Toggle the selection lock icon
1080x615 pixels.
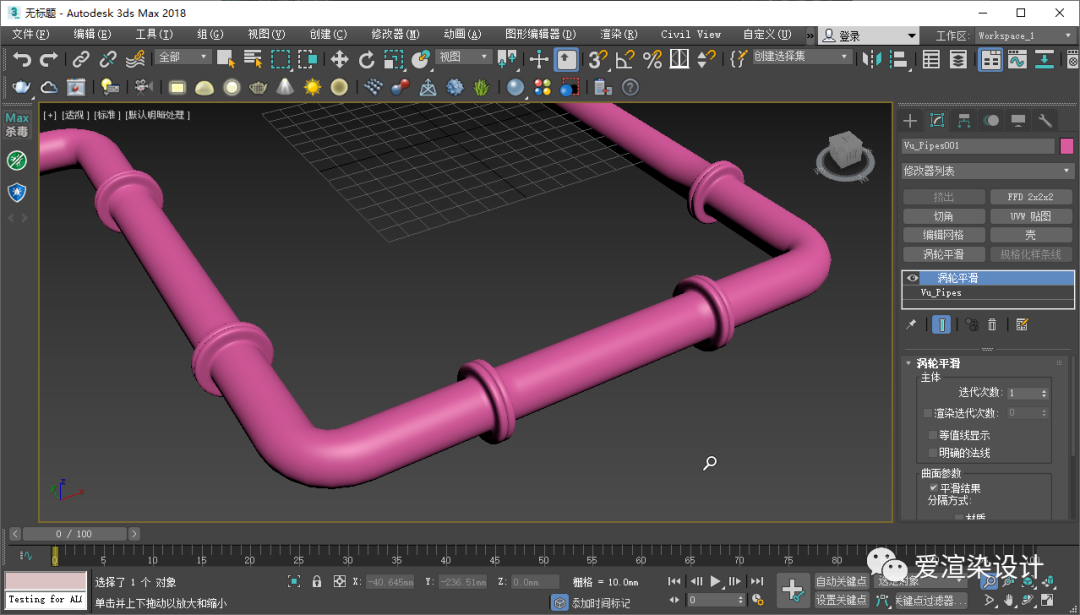click(x=317, y=581)
